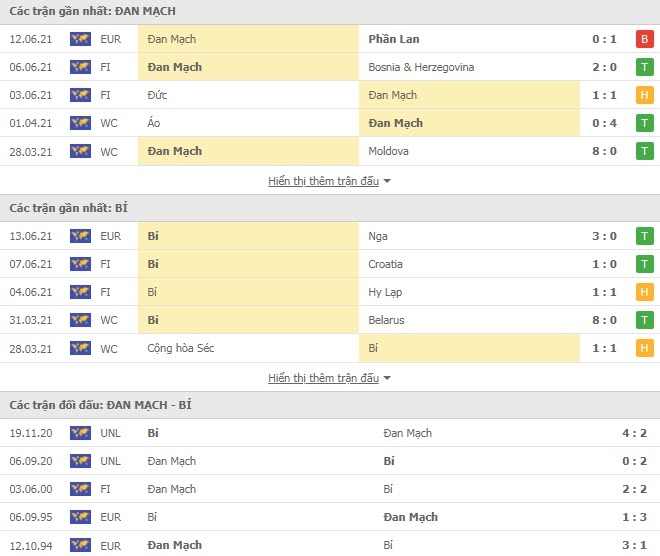Click the red B result badge for Phần Lan match
The width and height of the screenshot is (660, 556).
tap(644, 39)
